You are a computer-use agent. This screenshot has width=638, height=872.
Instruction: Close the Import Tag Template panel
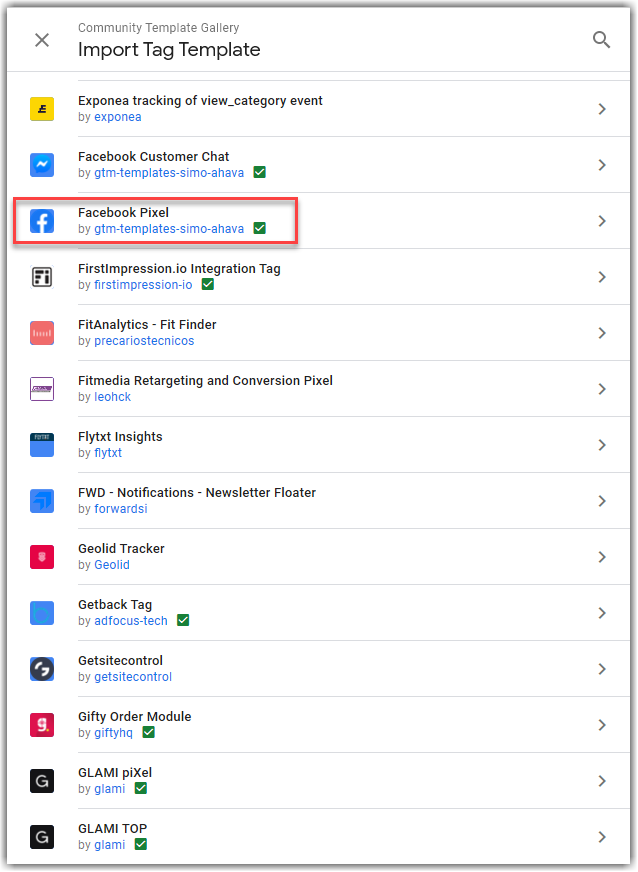(42, 40)
